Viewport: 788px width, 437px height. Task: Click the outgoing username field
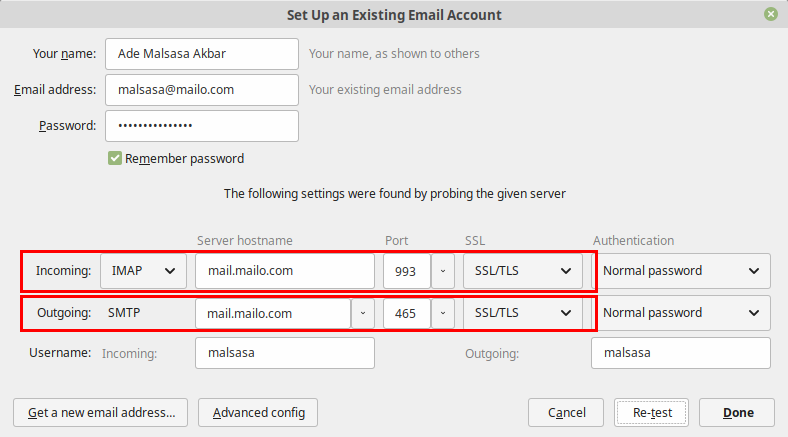tap(680, 353)
